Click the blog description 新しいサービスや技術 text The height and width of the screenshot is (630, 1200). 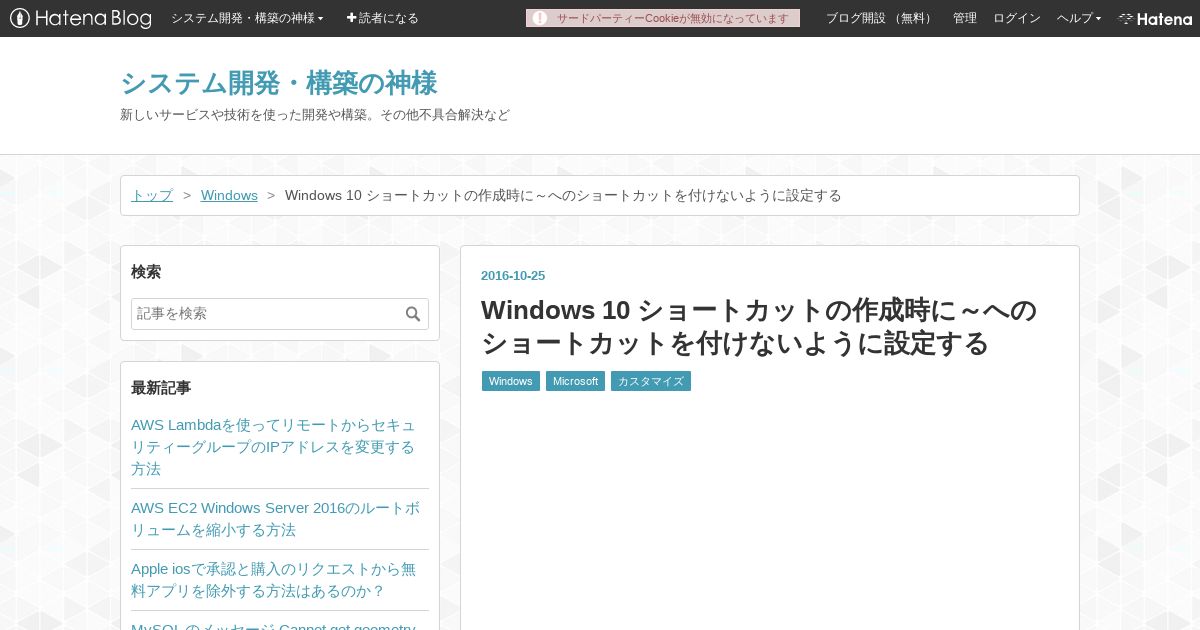pos(315,115)
